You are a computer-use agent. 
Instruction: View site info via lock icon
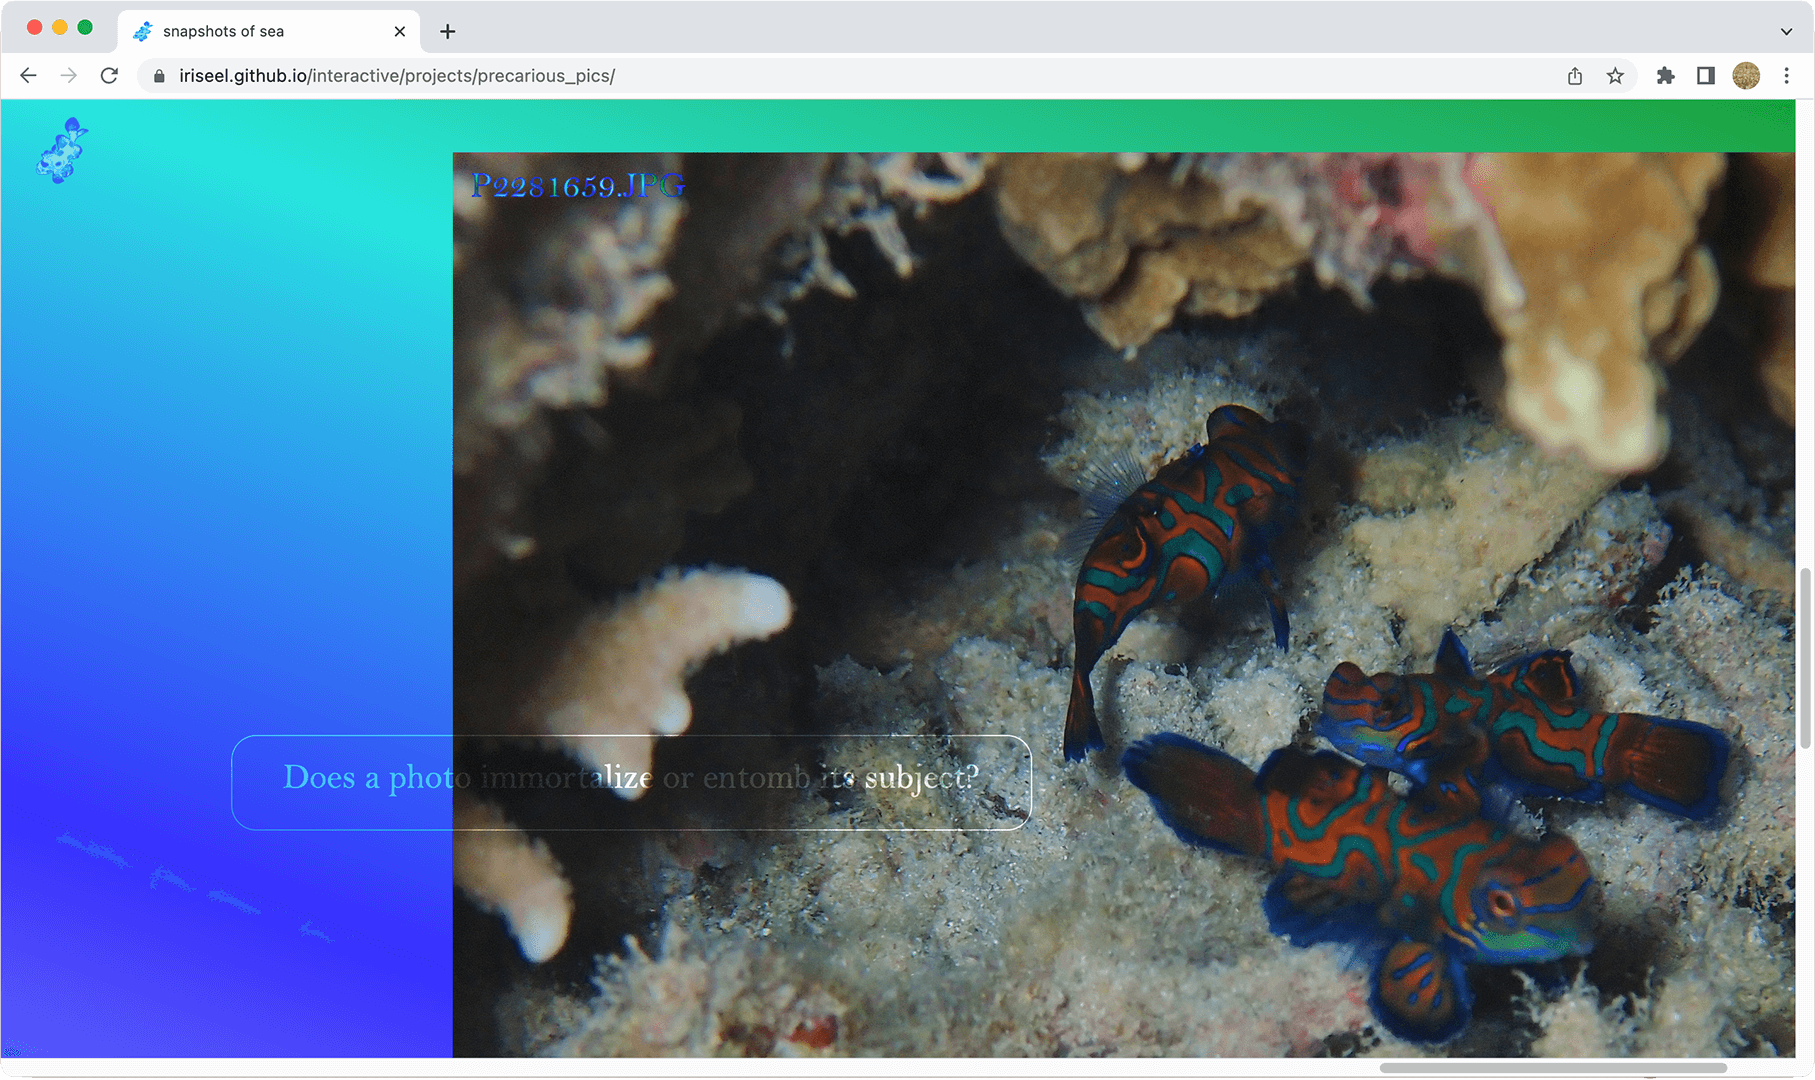coord(159,76)
